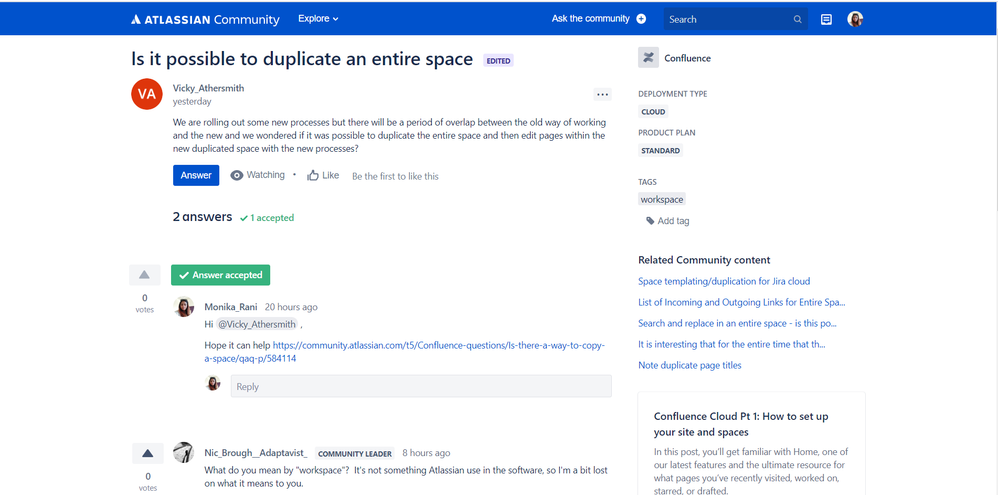Click the VA author avatar
The height and width of the screenshot is (495, 998).
point(146,94)
